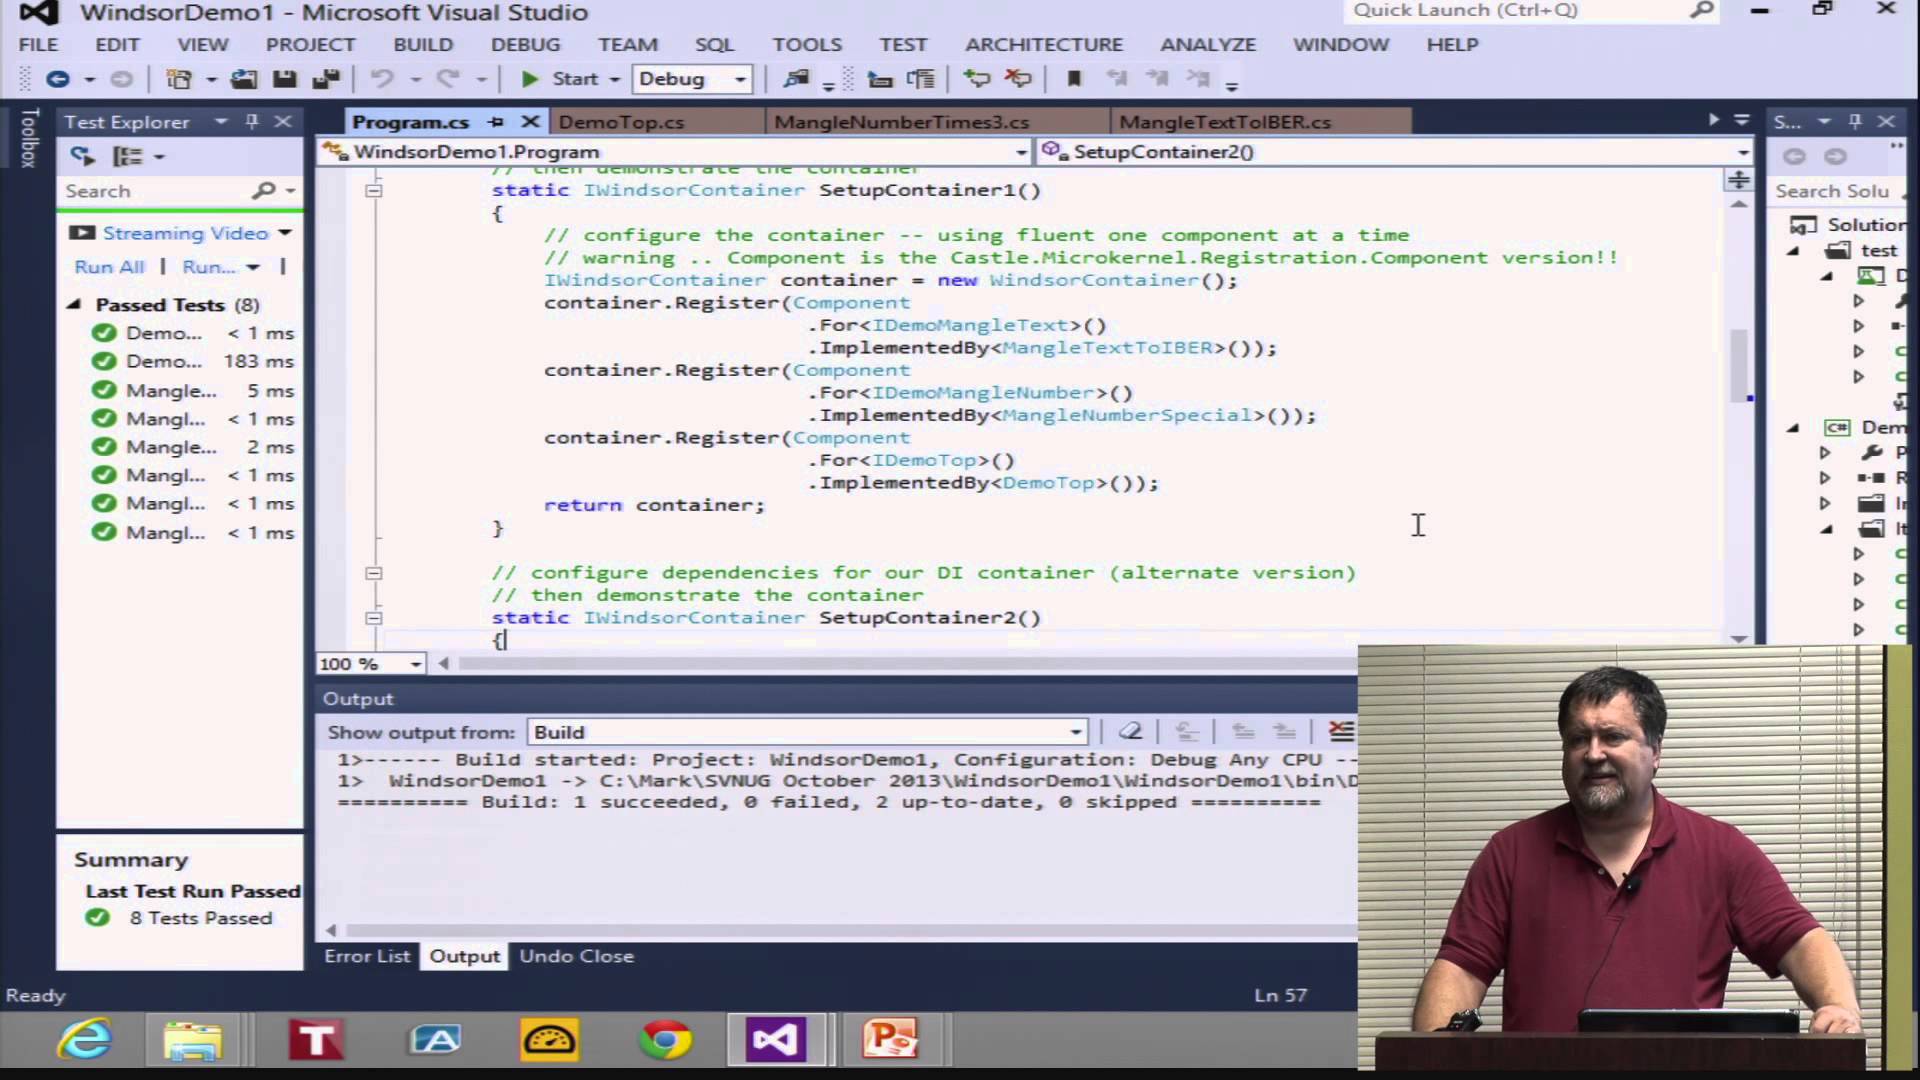This screenshot has width=1920, height=1080.
Task: Pin the Program.cs tab
Action: pyautogui.click(x=496, y=122)
